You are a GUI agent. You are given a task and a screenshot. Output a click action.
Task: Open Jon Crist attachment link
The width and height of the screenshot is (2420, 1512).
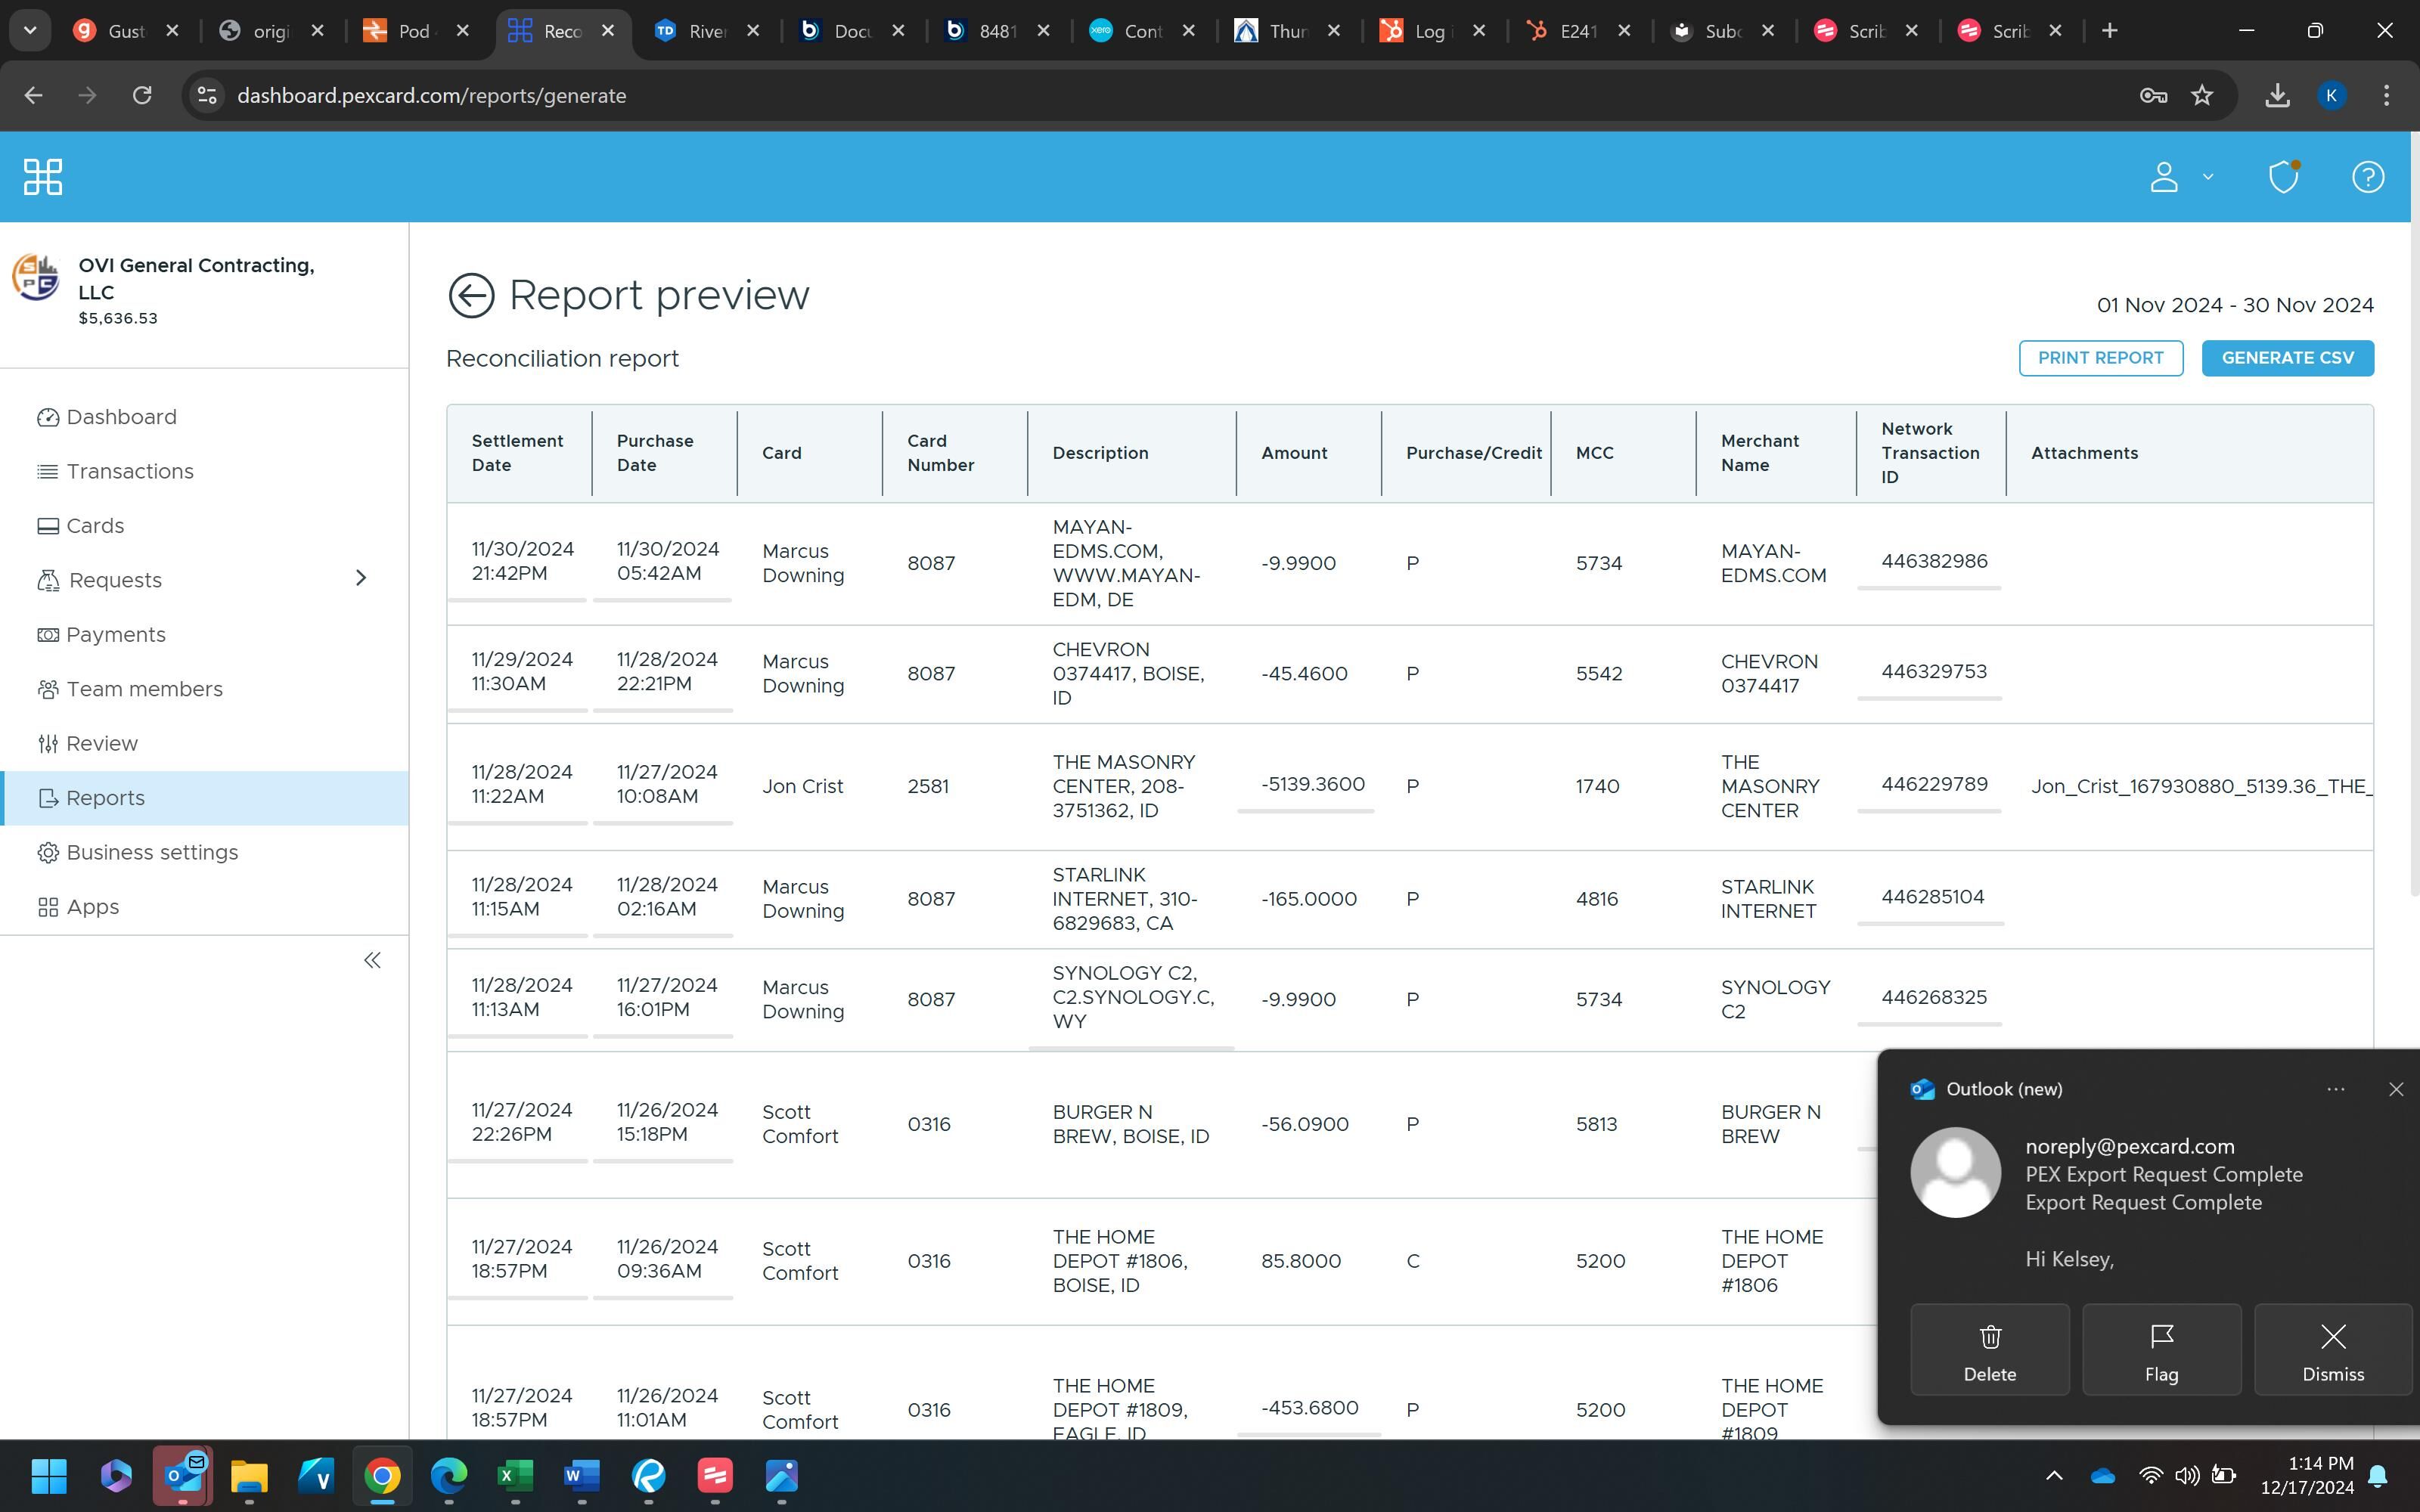2199,786
